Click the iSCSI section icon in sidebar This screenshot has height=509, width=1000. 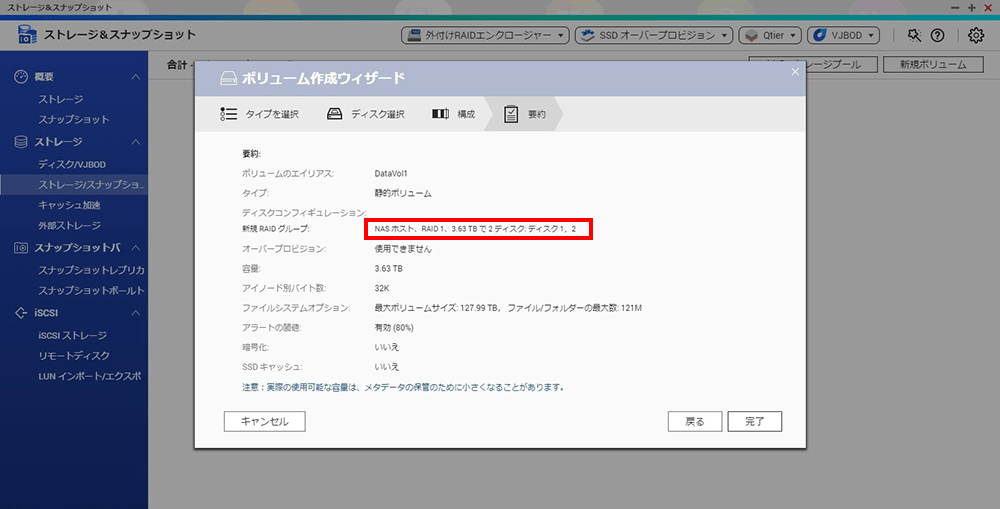coord(21,313)
